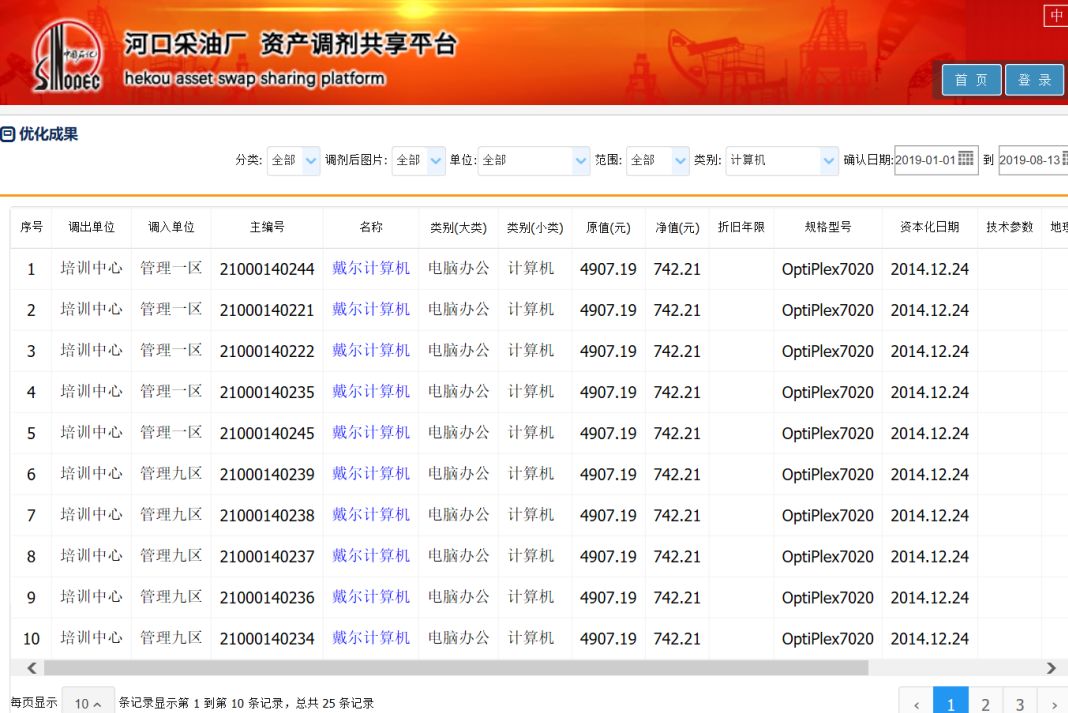Open the 调剂后图片 dropdown
1068x713 pixels.
(435, 160)
